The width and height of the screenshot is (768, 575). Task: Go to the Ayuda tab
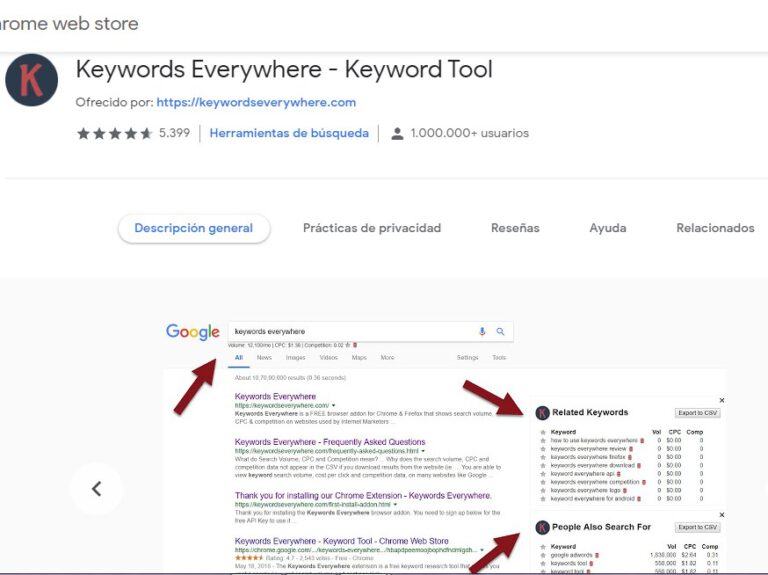(x=608, y=228)
